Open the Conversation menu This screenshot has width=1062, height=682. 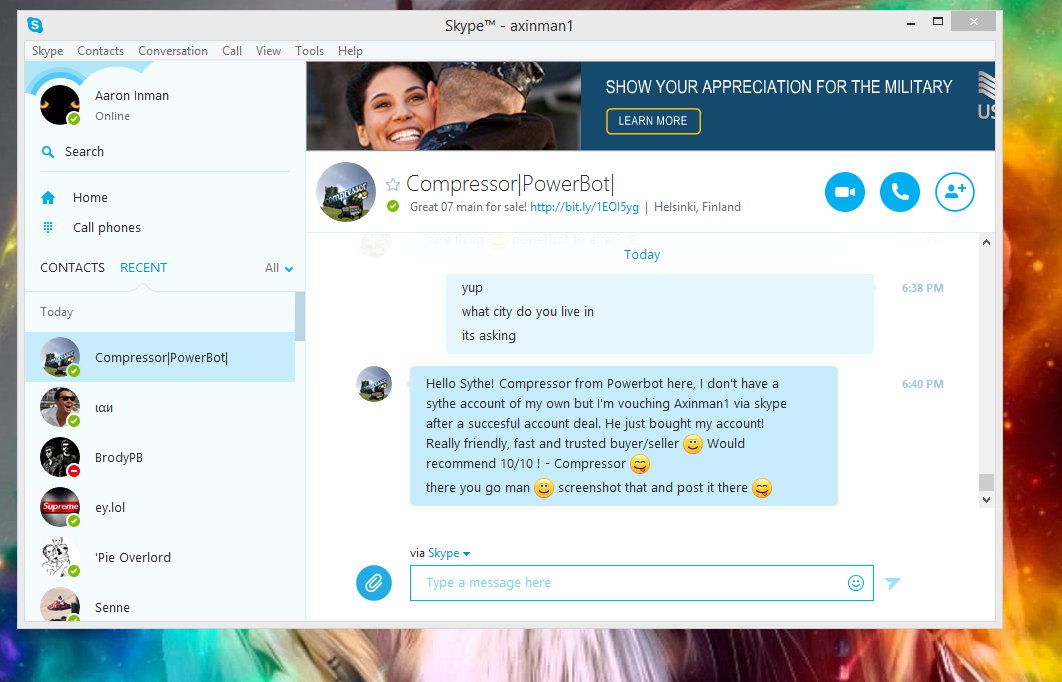point(173,51)
